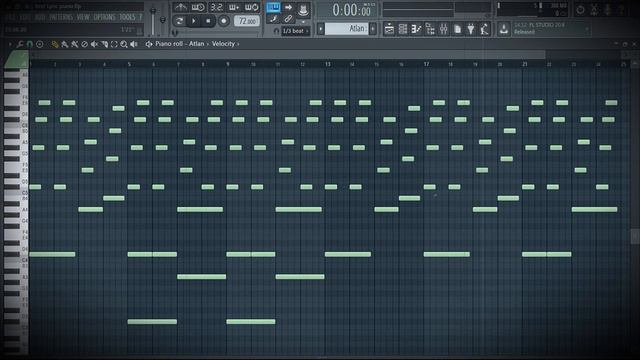Image resolution: width=640 pixels, height=360 pixels.
Task: Click the master pitch knob
Action: click(162, 20)
